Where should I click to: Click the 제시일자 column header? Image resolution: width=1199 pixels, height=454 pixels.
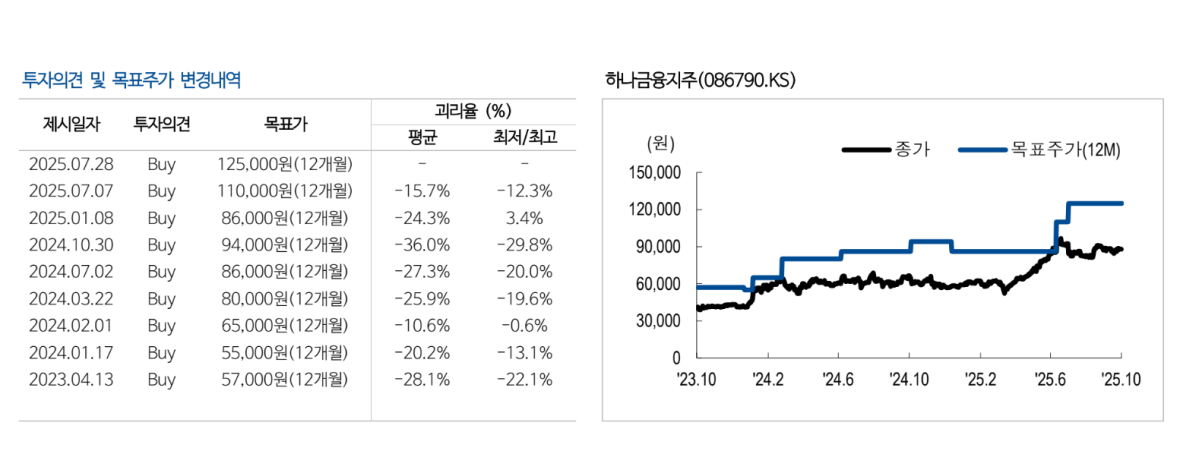pyautogui.click(x=72, y=125)
